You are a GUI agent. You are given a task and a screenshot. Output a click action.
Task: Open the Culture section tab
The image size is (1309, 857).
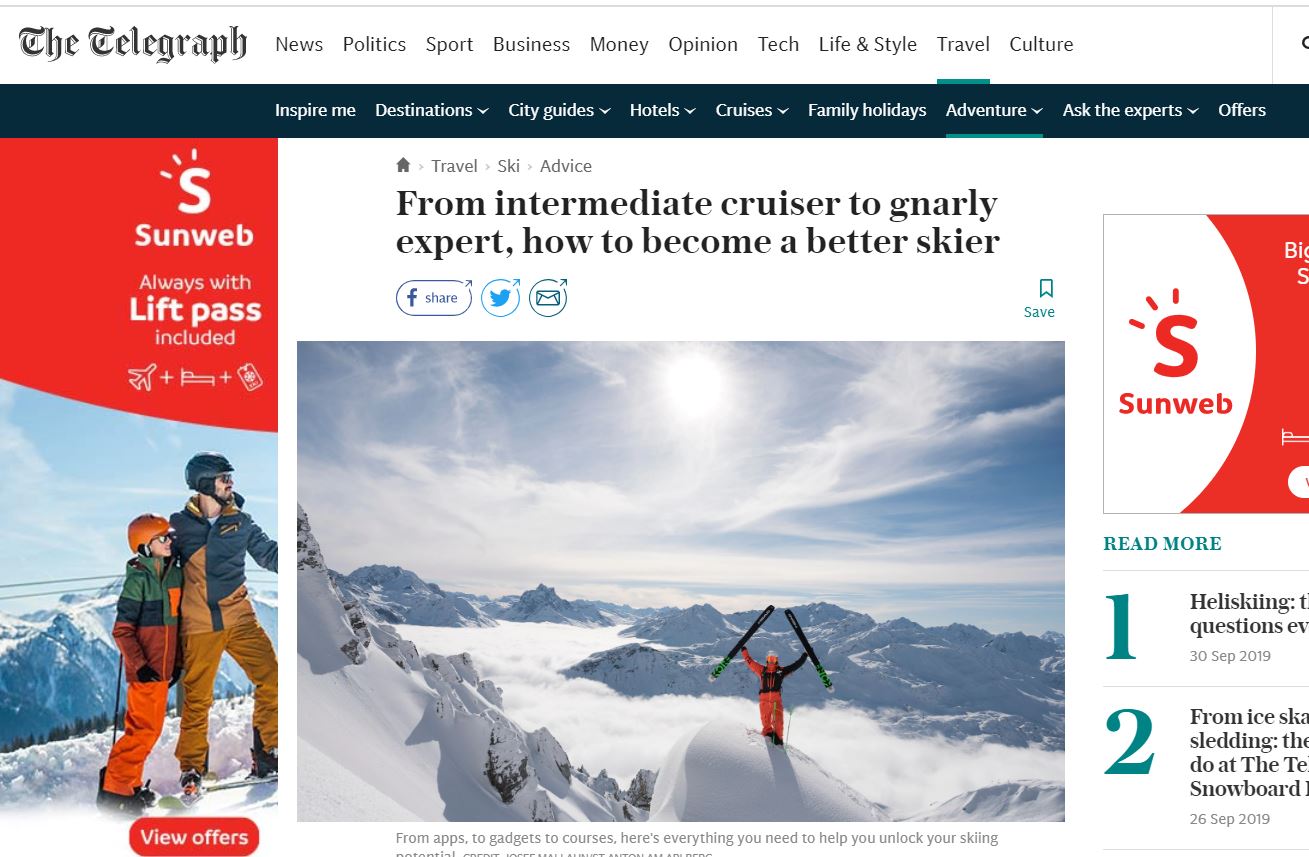pyautogui.click(x=1041, y=44)
